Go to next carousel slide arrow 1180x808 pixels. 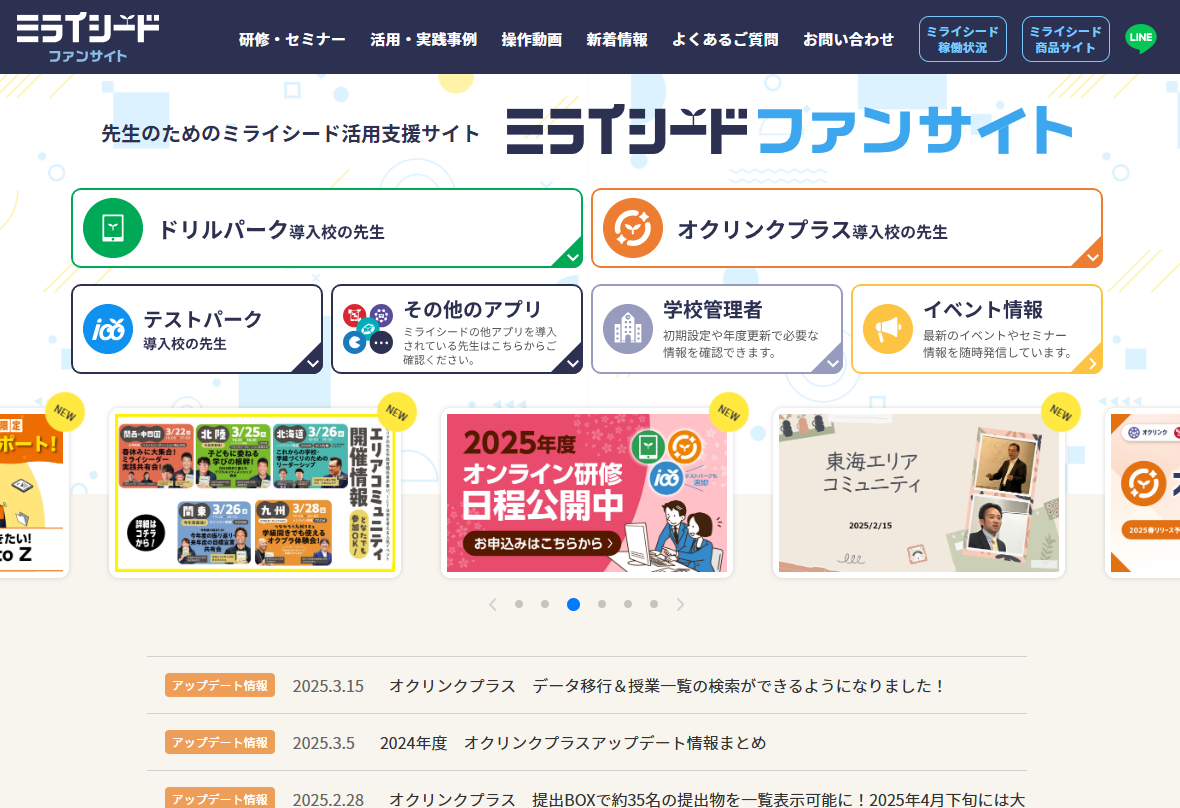pos(680,604)
